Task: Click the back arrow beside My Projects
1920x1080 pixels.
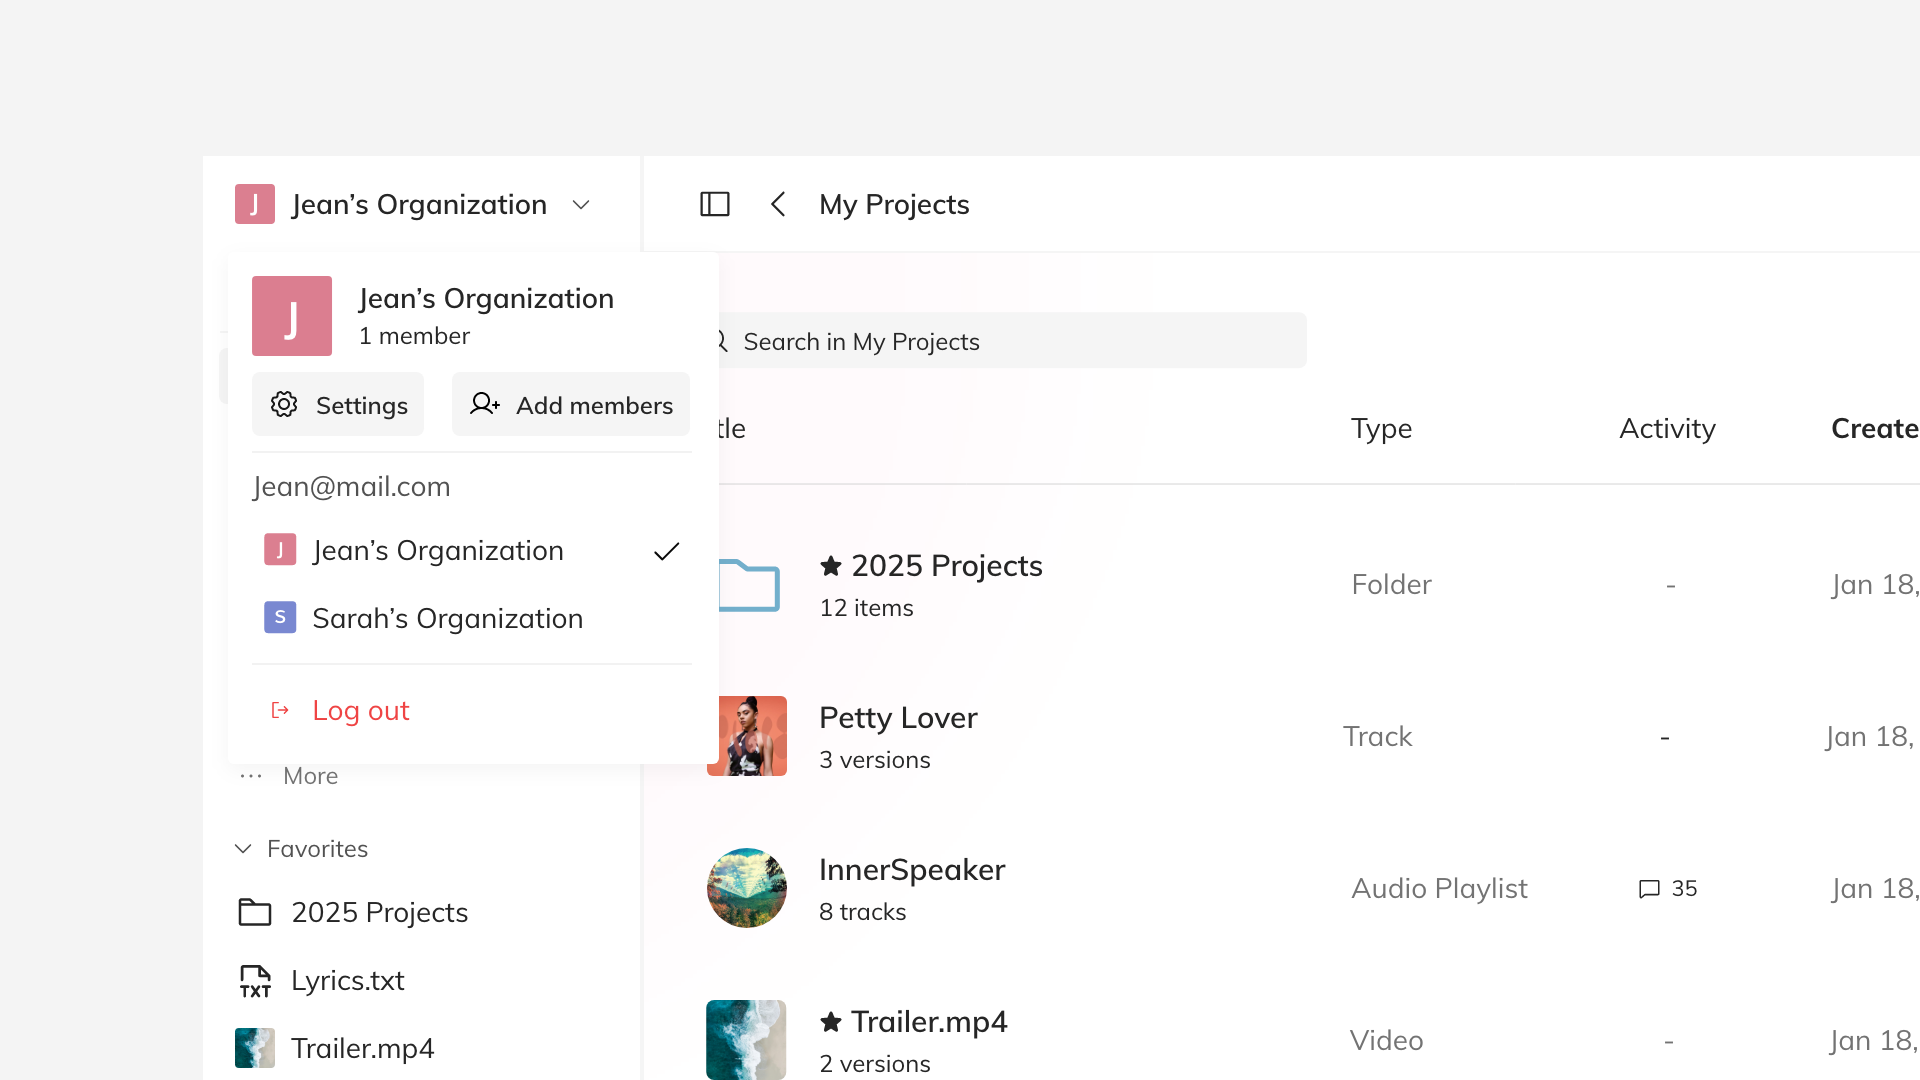Action: click(x=778, y=204)
